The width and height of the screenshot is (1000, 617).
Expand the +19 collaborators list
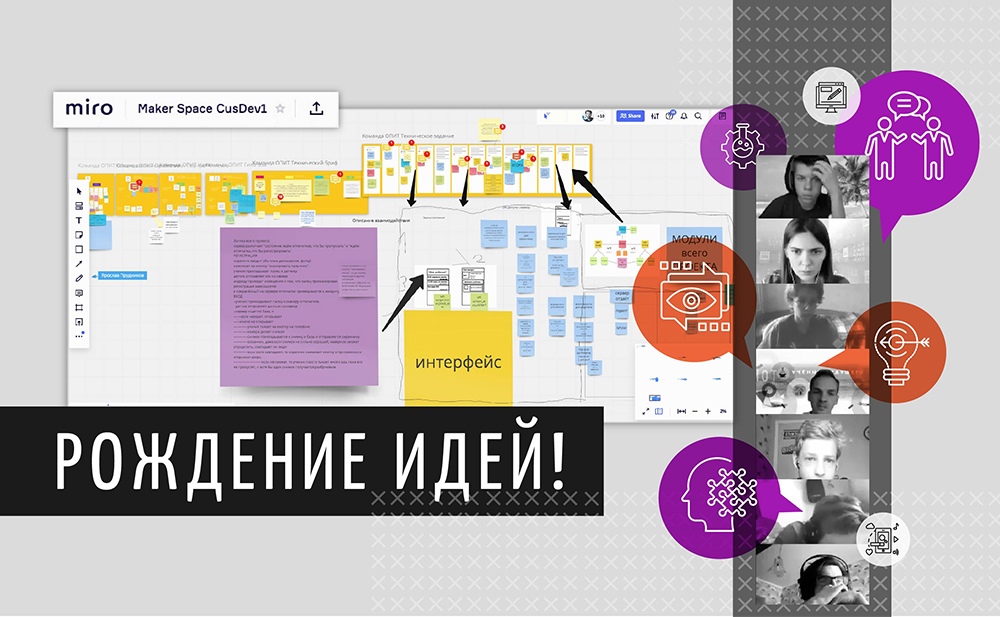point(600,116)
